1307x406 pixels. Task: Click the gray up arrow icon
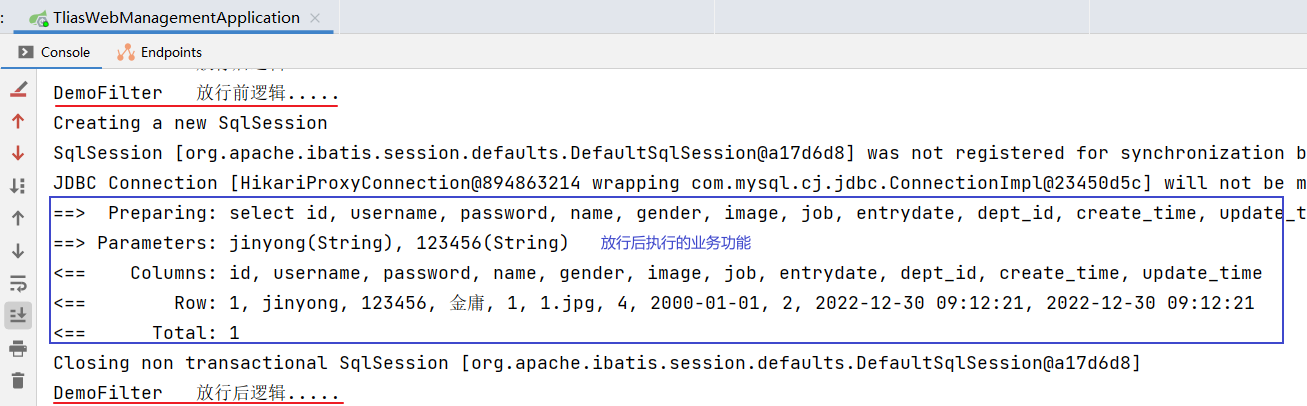[x=18, y=217]
